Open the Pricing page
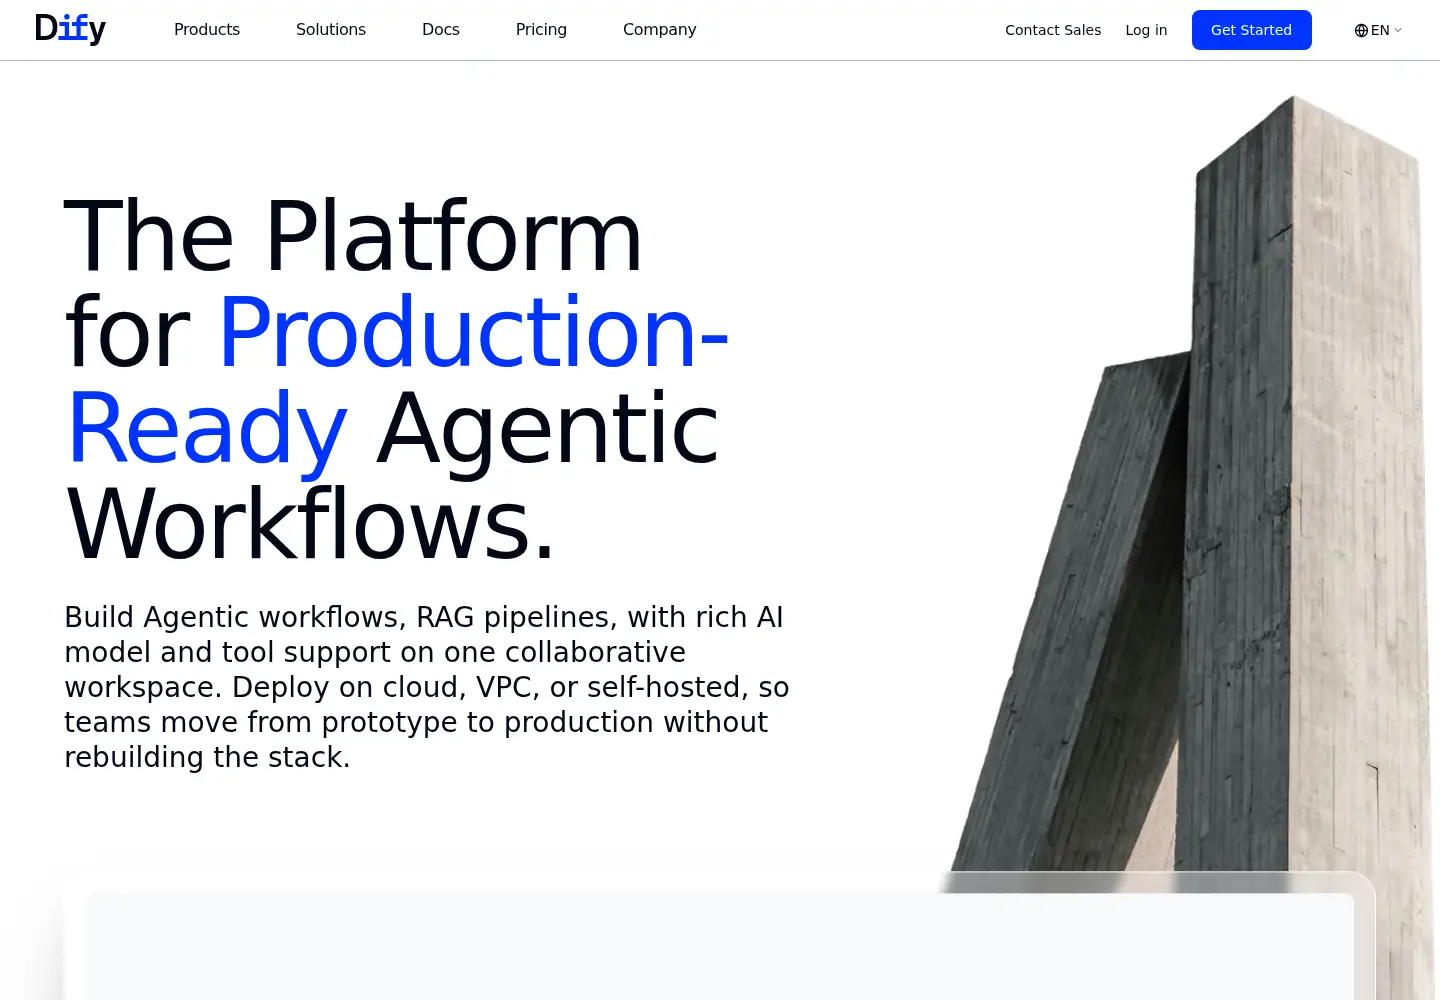 (541, 30)
